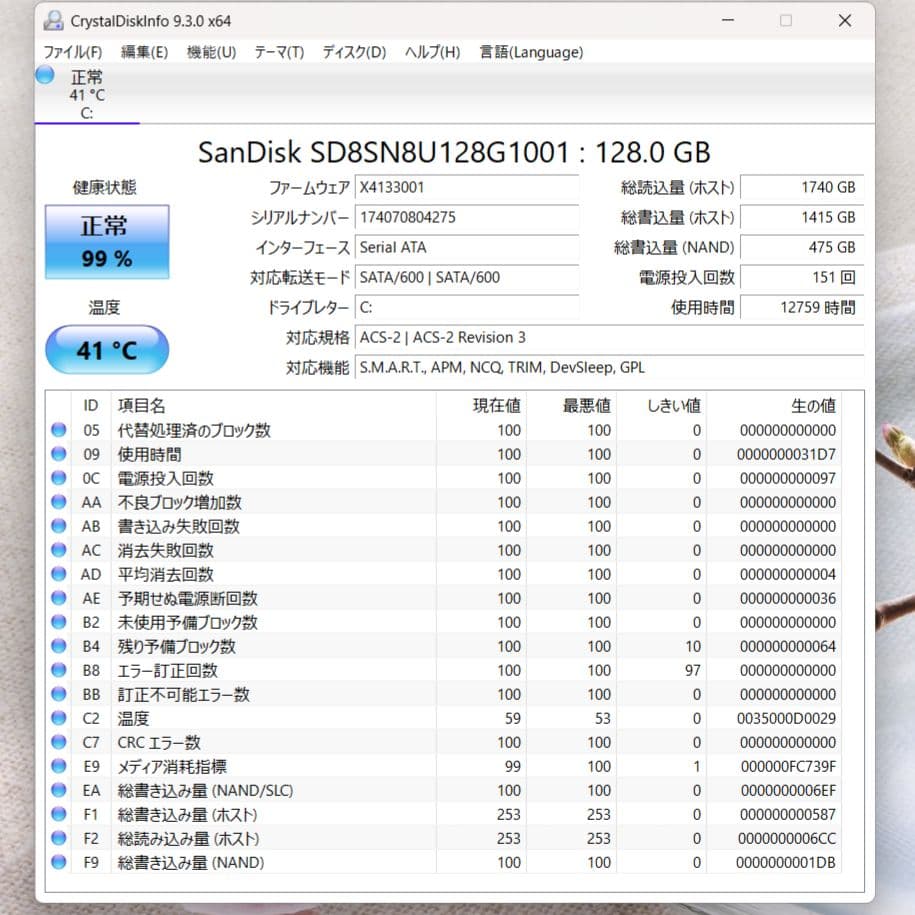Click blue dot beside 電源投入回数 attribute
Viewport: 915px width, 915px height.
[58, 478]
